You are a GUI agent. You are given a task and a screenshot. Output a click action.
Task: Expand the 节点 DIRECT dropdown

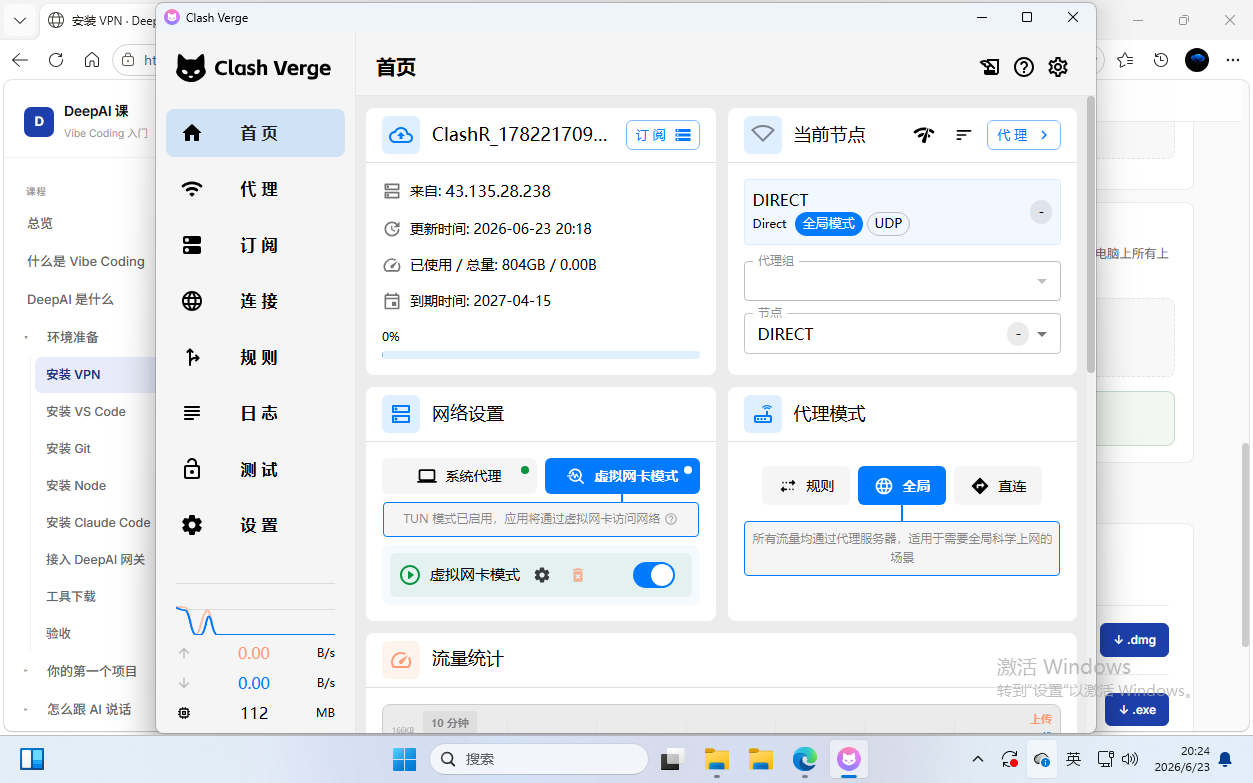[902, 334]
